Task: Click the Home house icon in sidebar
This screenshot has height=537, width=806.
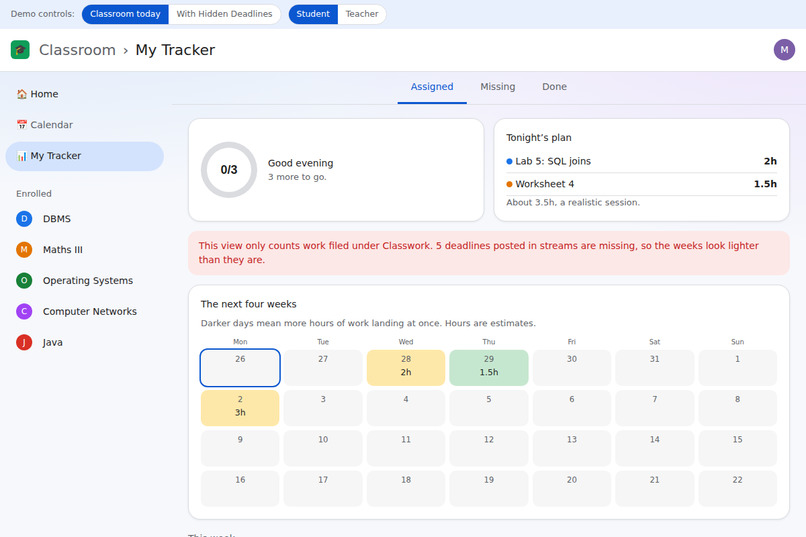Action: pos(22,94)
